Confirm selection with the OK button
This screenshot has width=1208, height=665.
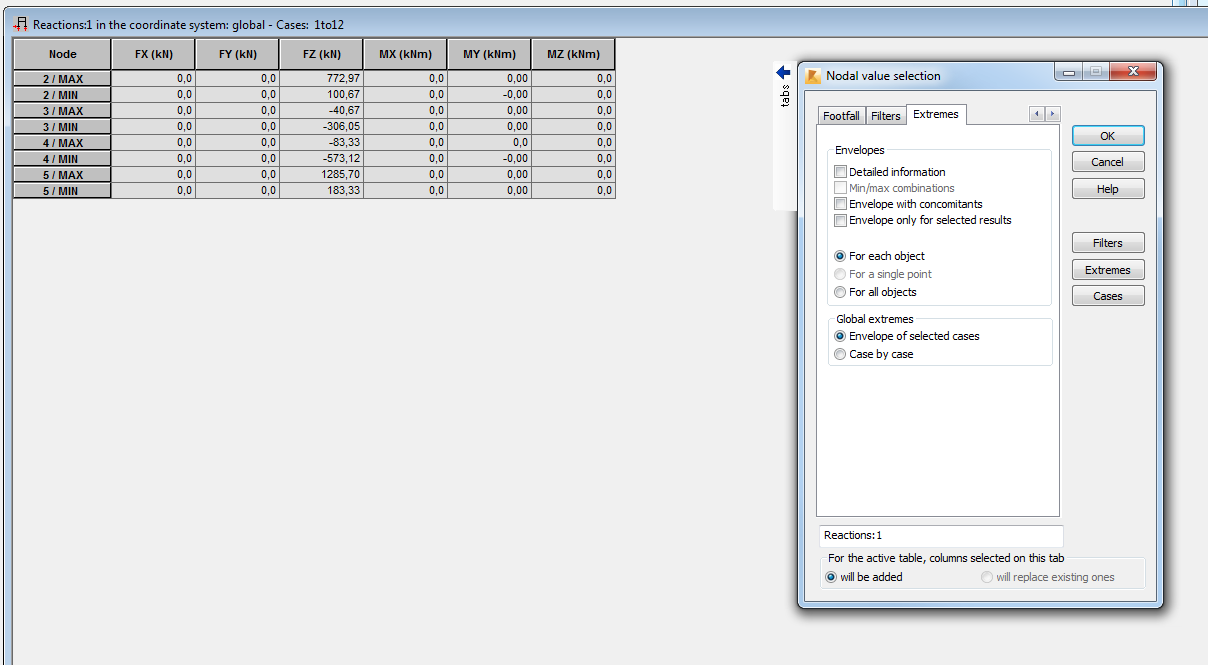[1107, 135]
